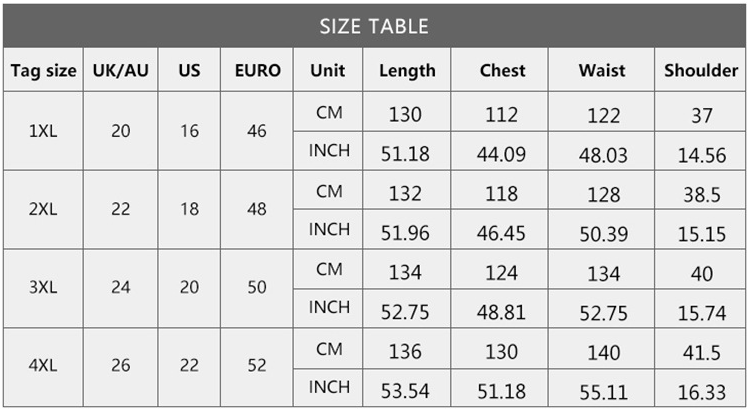Click the Chest column header

502,71
